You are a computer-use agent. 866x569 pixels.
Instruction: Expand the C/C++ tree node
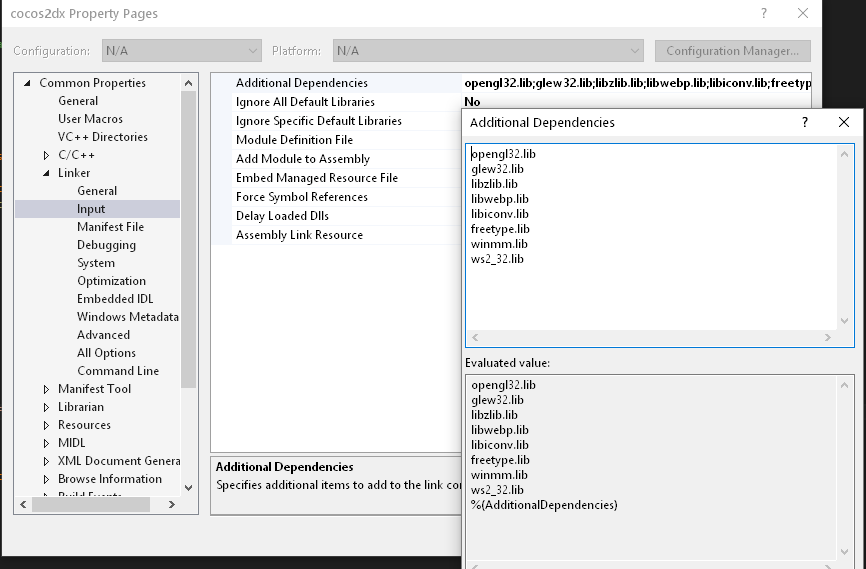[46, 155]
